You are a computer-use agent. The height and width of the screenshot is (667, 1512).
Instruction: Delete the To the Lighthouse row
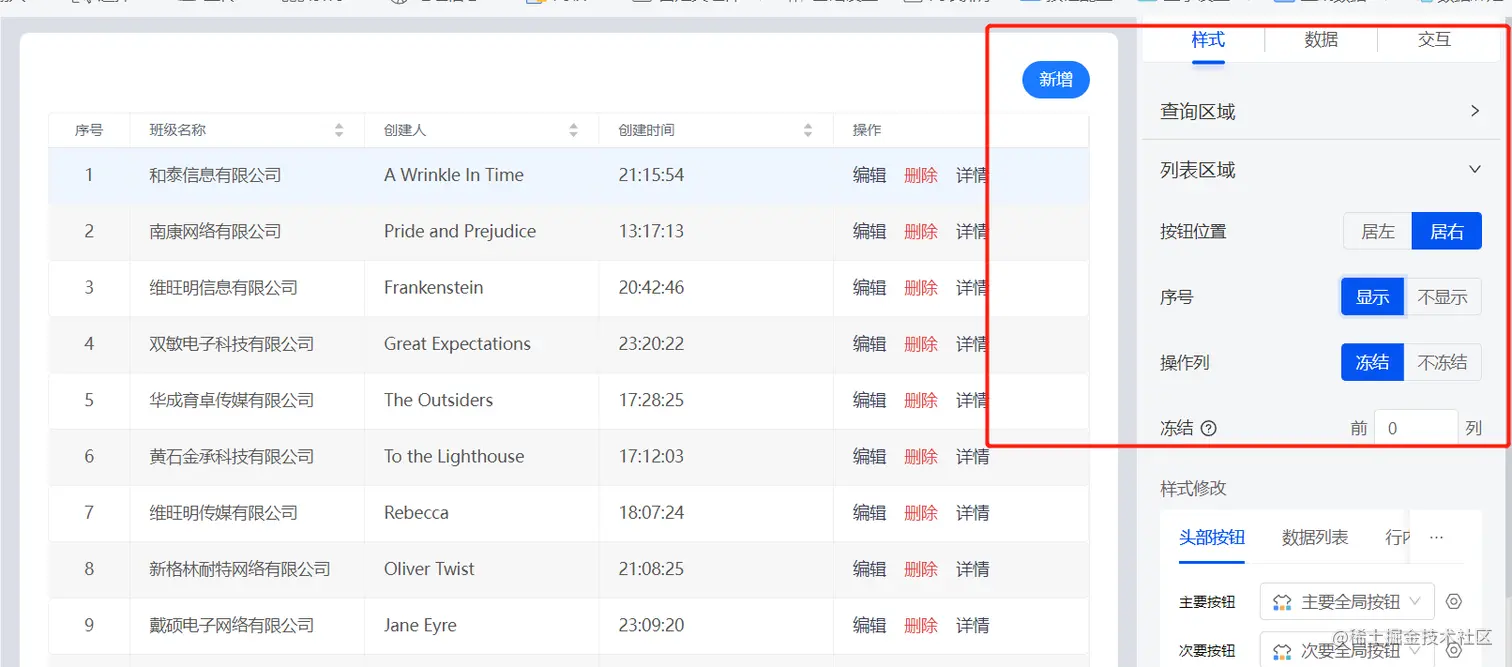pos(921,456)
